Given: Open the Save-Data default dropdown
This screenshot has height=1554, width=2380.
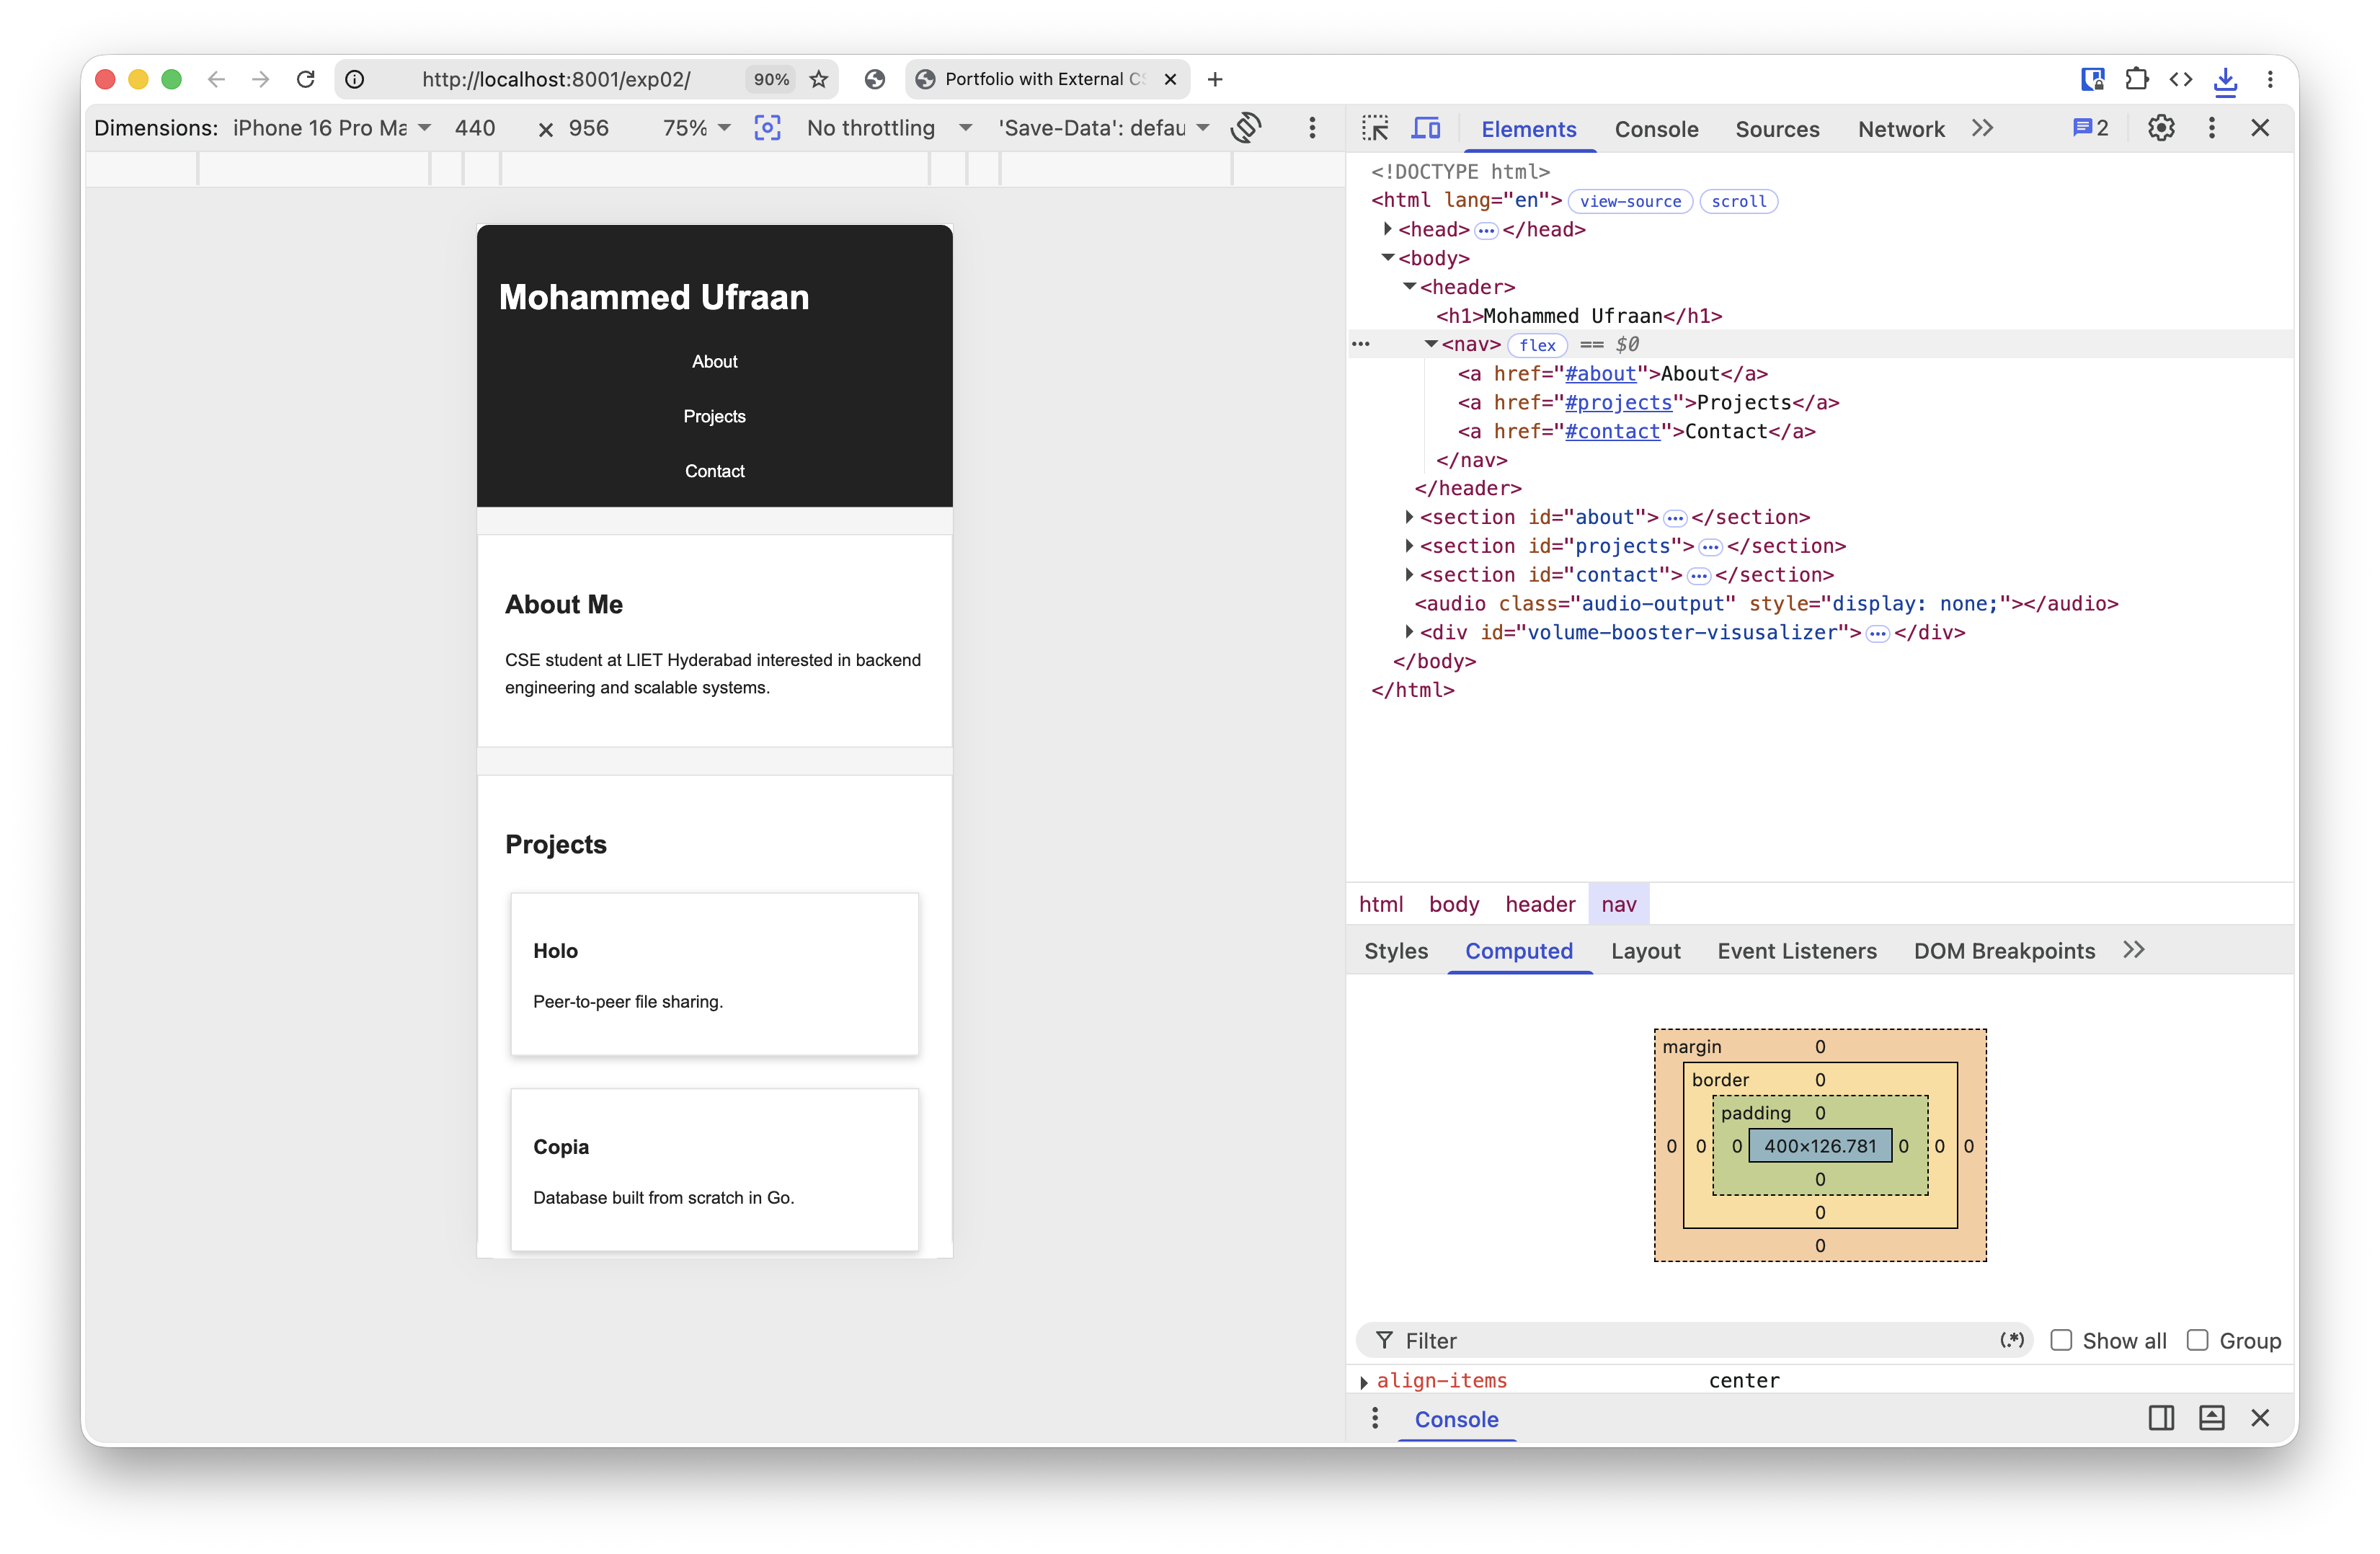Looking at the screenshot, I should pos(1104,128).
